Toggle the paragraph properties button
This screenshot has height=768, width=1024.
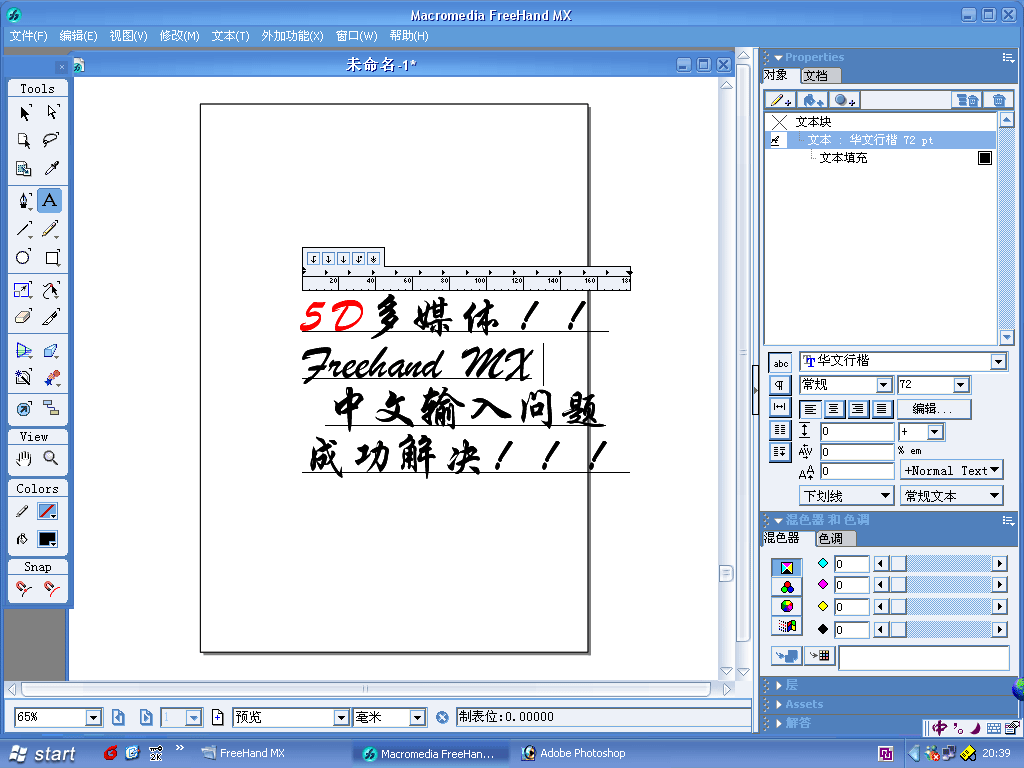click(780, 385)
